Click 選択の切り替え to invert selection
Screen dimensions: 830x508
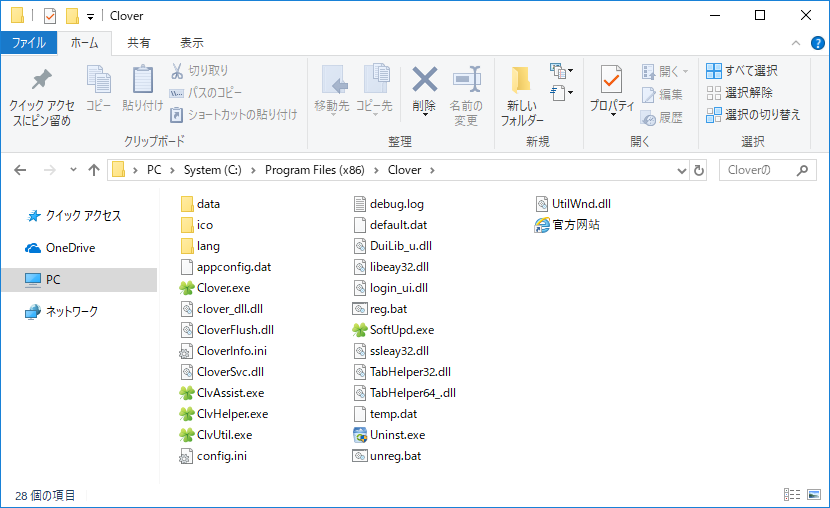[x=753, y=115]
